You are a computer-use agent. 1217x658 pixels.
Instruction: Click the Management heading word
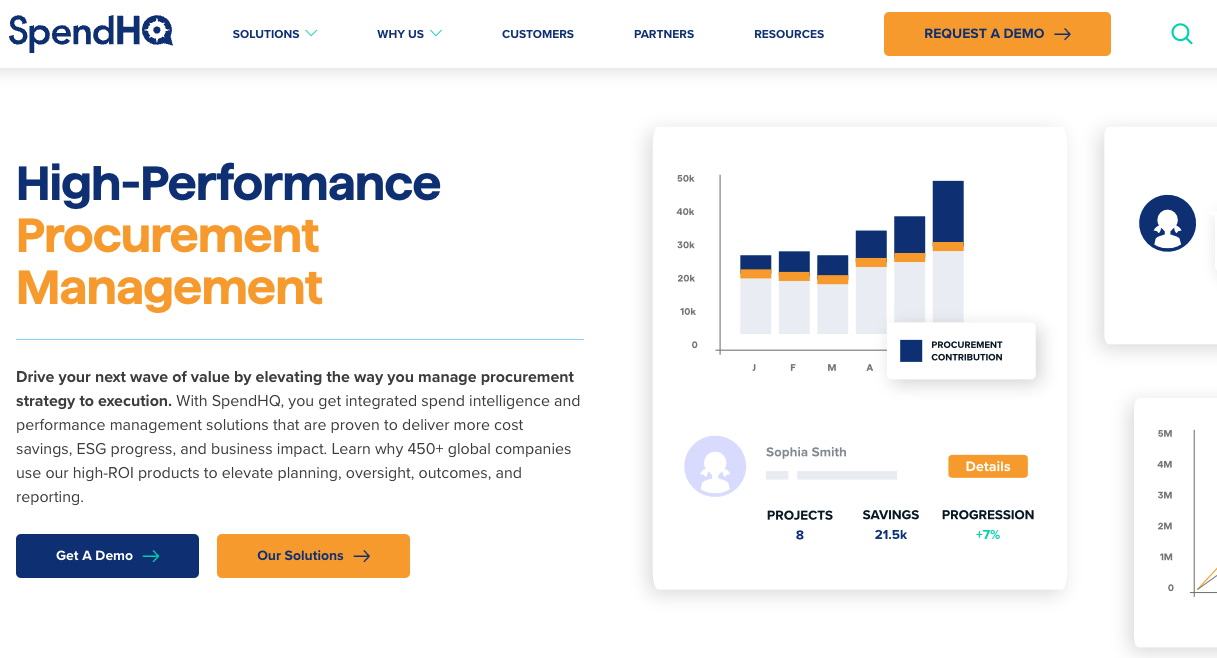point(170,288)
